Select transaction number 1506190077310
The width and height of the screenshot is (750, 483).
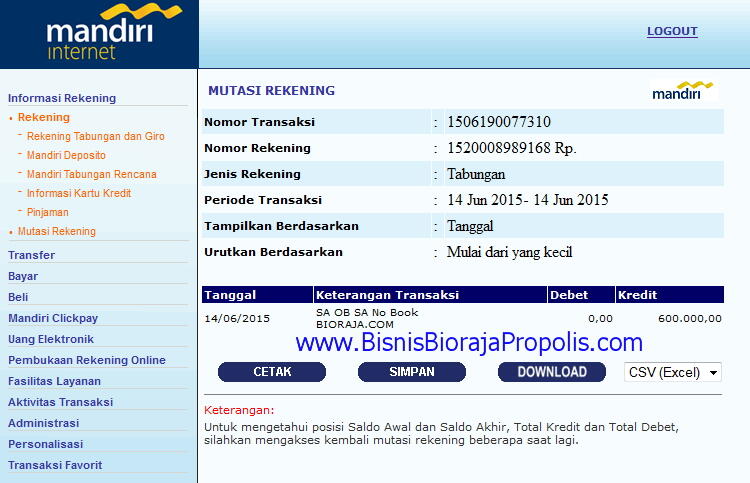[499, 122]
